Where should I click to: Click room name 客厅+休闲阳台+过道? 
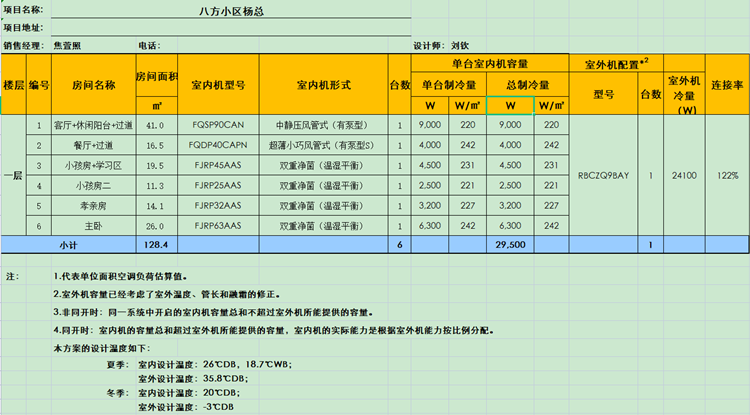[93, 125]
